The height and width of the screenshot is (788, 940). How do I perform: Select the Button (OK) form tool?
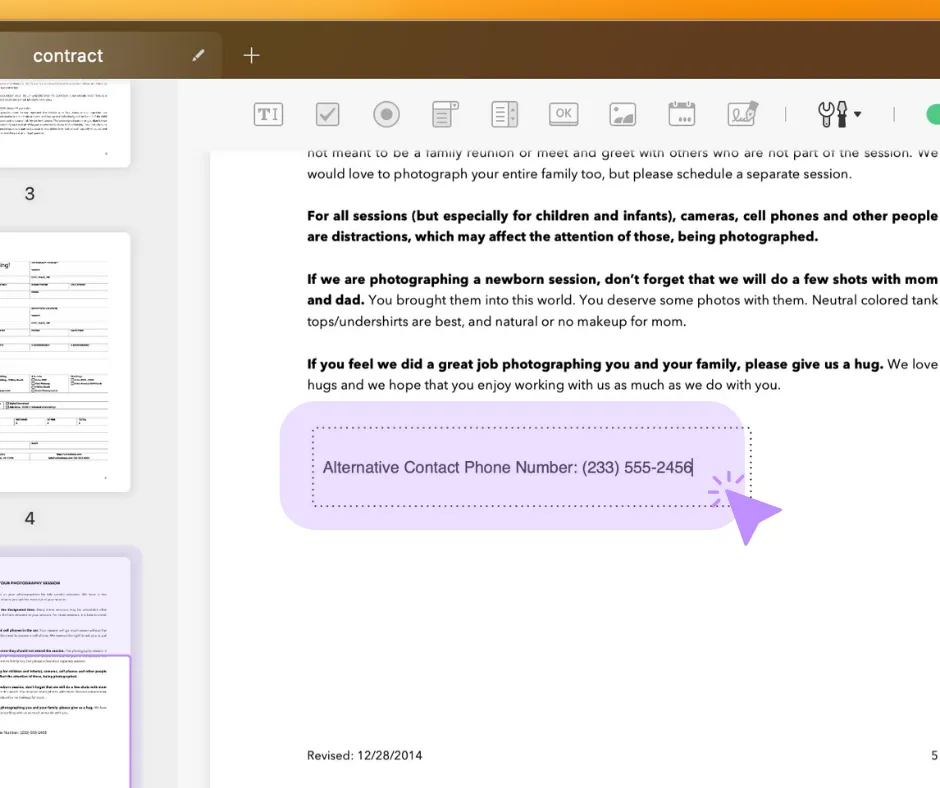[563, 114]
